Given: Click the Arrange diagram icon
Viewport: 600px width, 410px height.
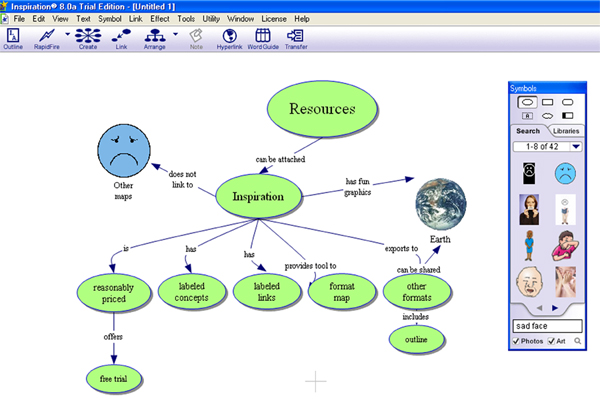Looking at the screenshot, I should click(155, 38).
